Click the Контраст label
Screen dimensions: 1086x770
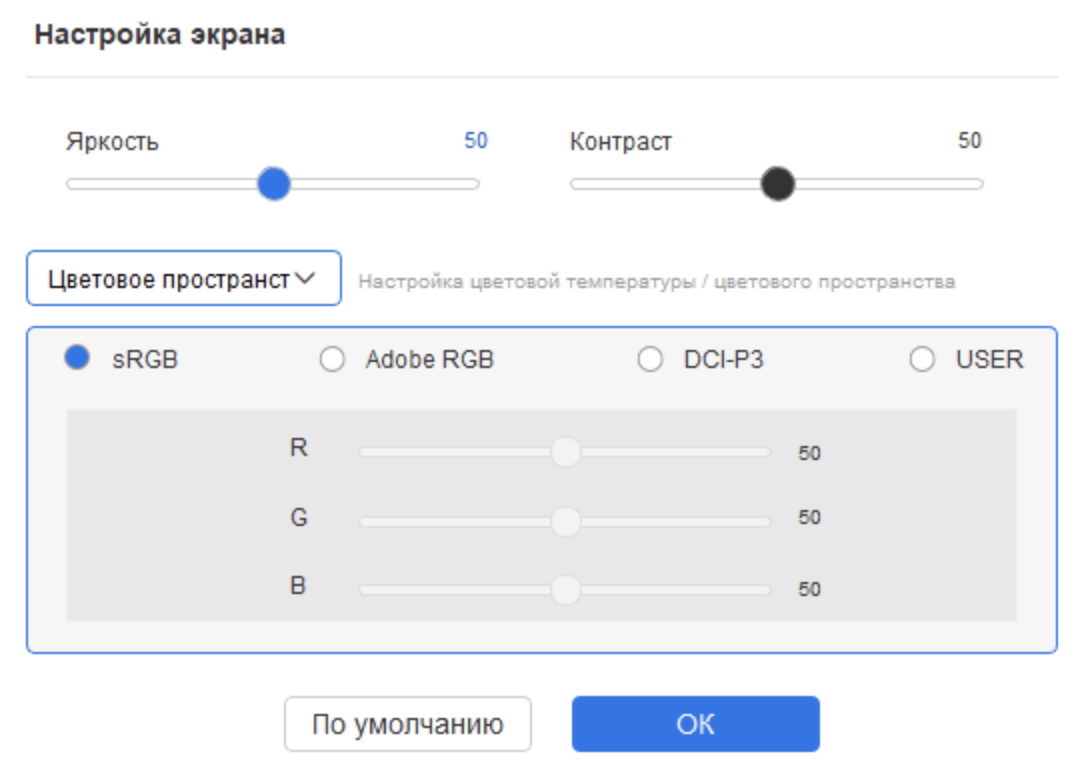621,141
